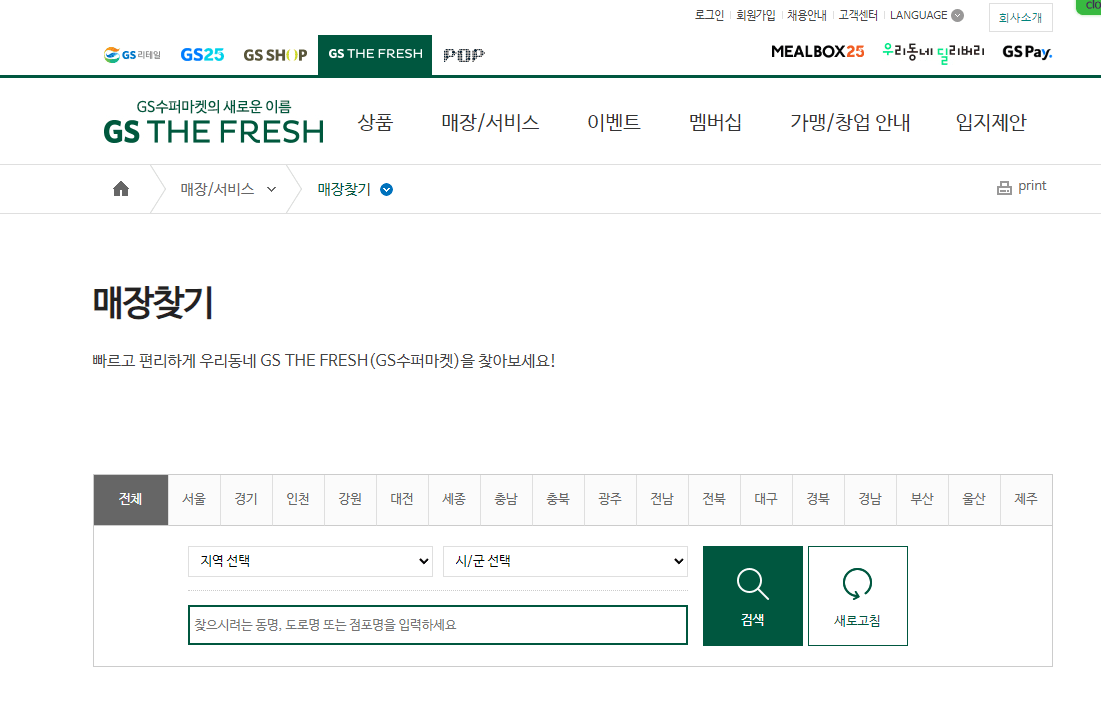Image resolution: width=1101 pixels, height=707 pixels.
Task: Click the highlighted GS THE FRESH brand tab
Action: pos(375,54)
